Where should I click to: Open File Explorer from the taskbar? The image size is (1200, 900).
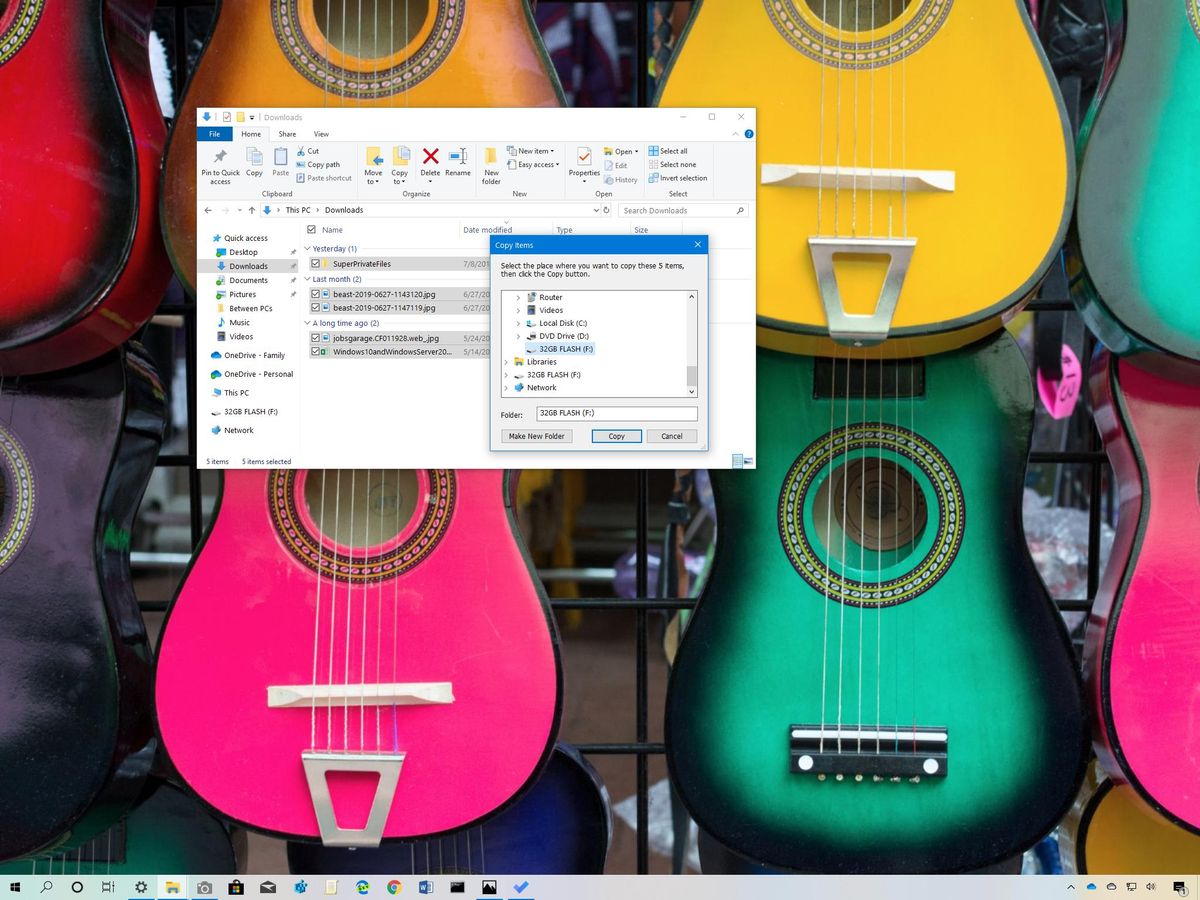[172, 886]
